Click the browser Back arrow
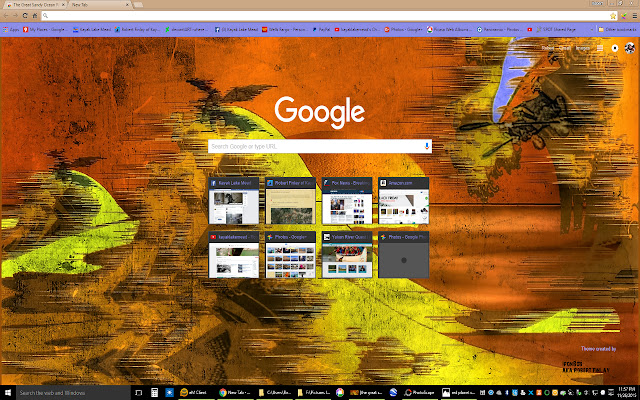640x400 pixels. tap(6, 16)
